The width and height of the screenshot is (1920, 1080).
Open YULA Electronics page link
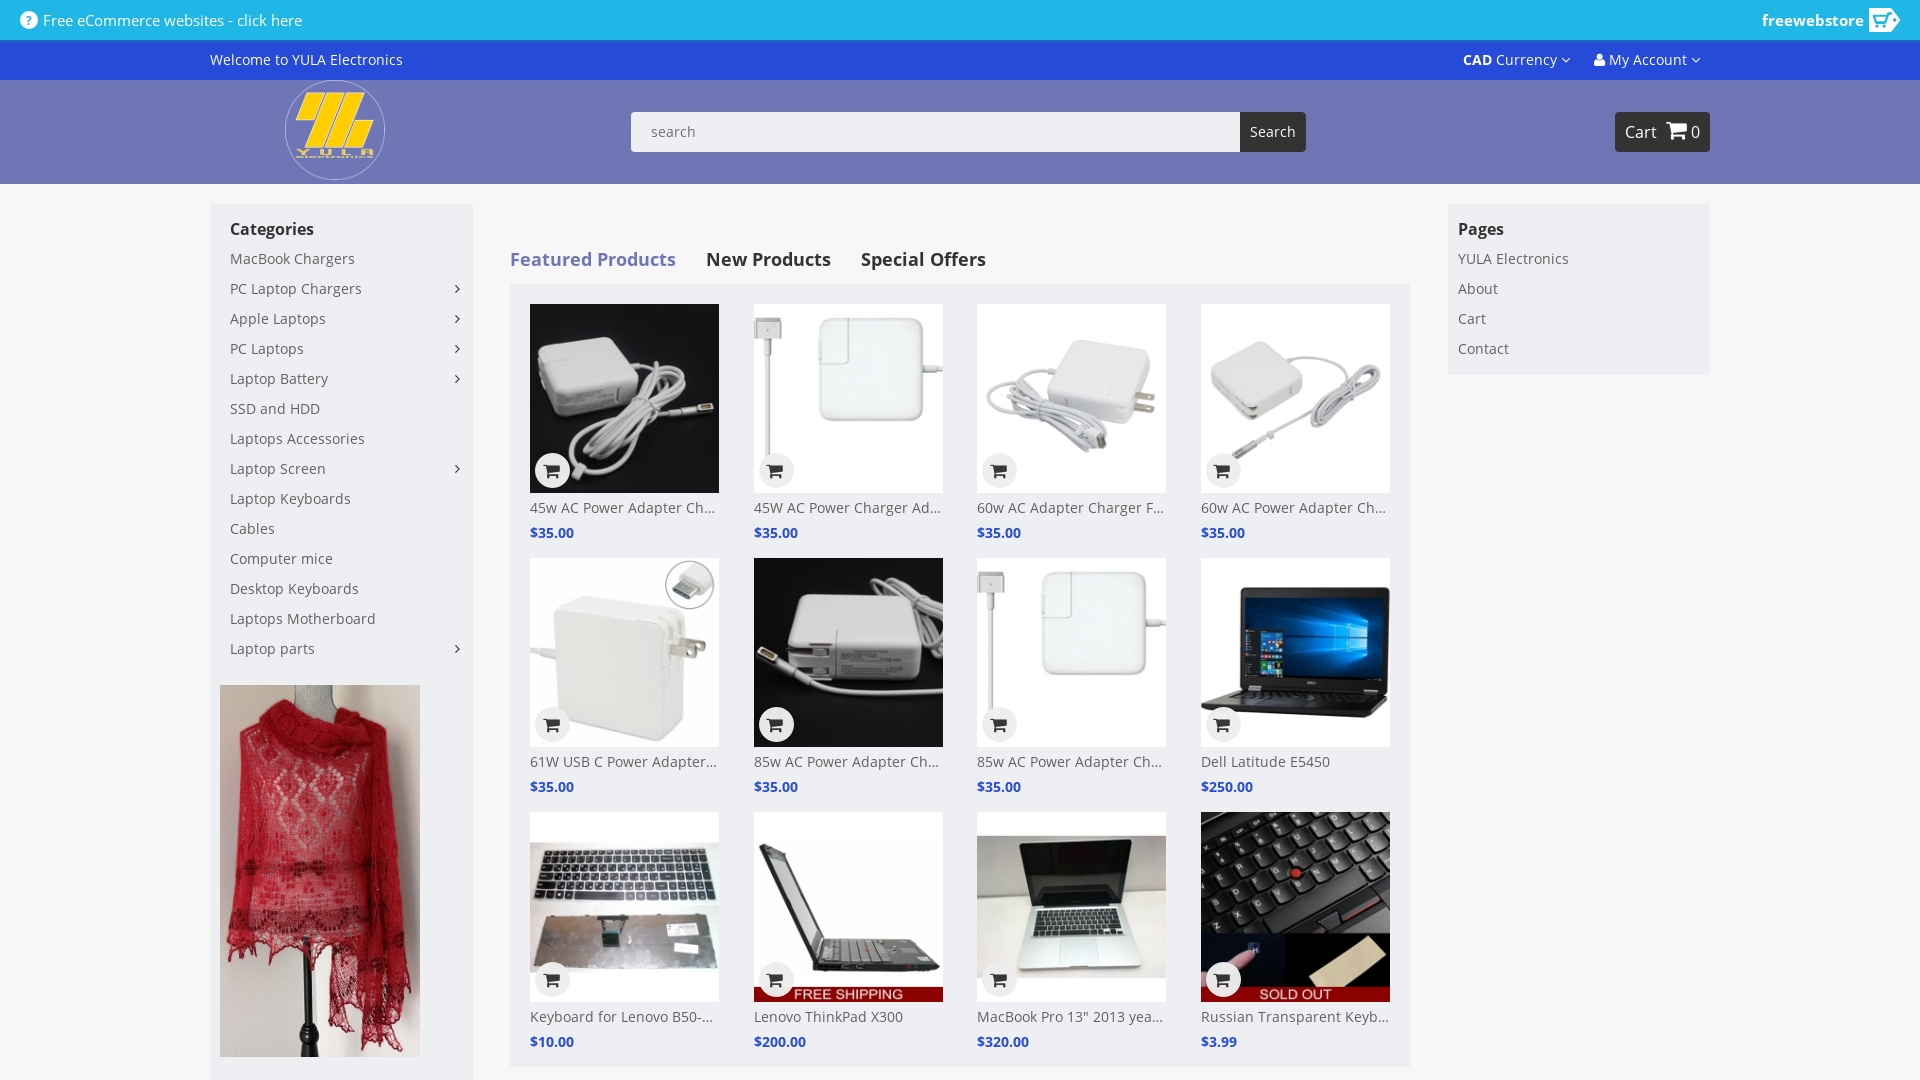pos(1513,259)
